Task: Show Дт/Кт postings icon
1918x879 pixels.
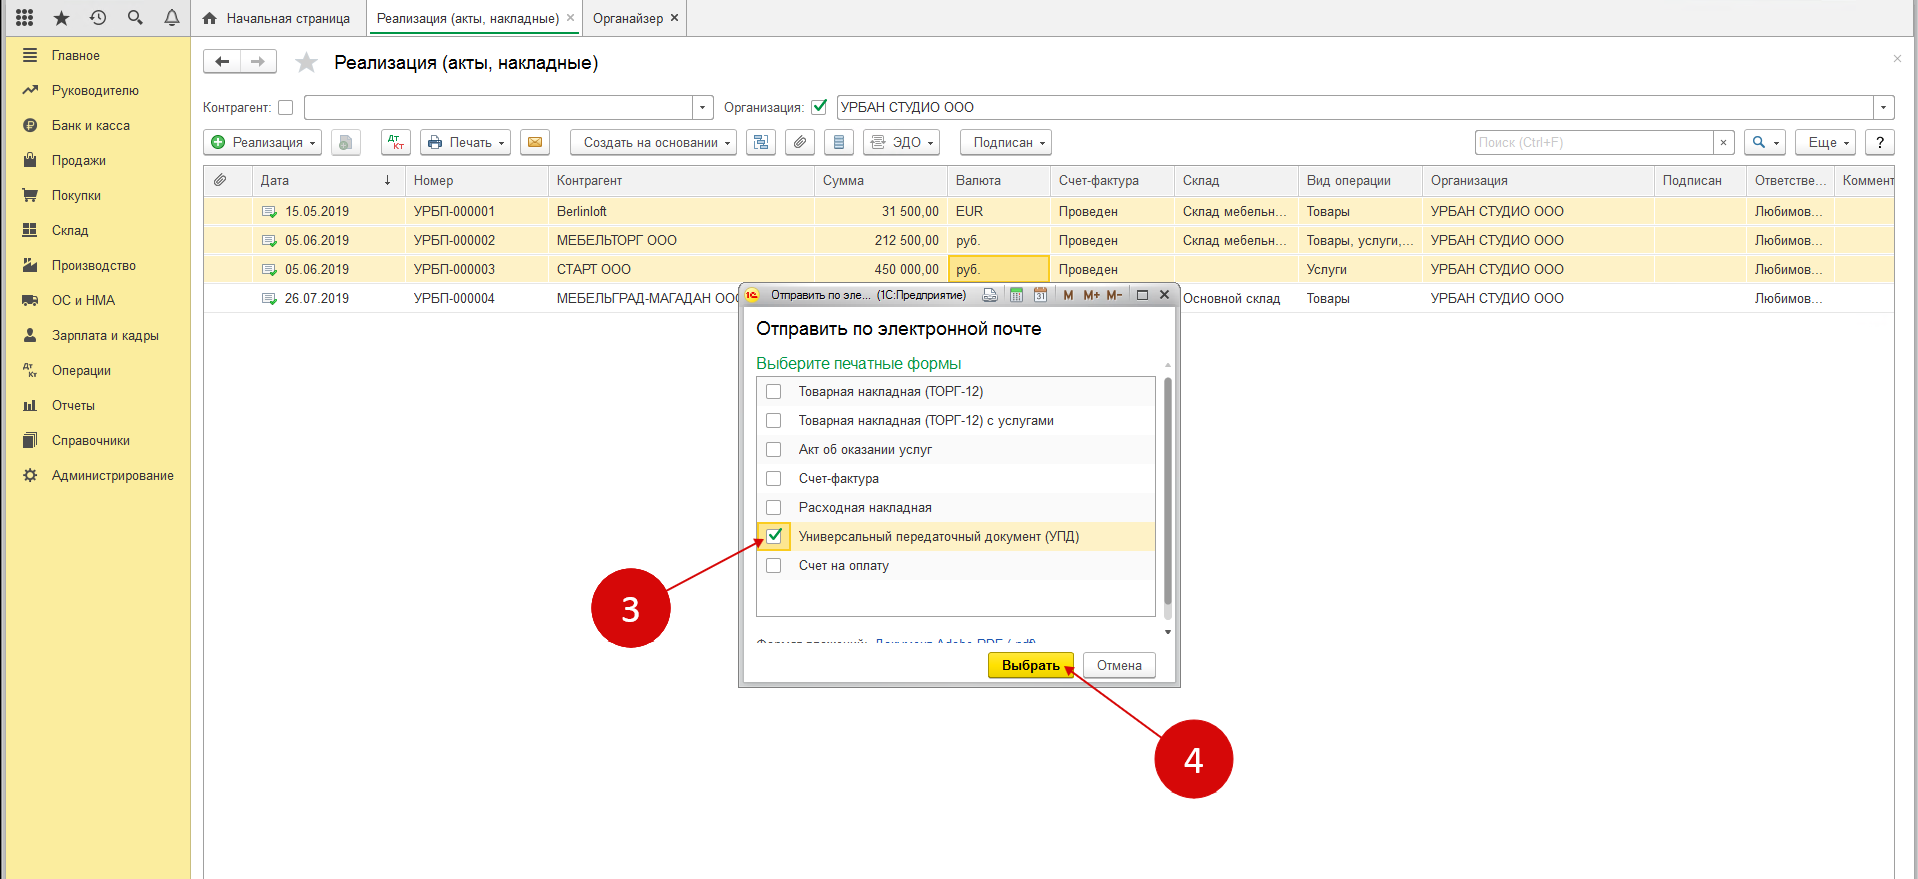Action: coord(396,142)
